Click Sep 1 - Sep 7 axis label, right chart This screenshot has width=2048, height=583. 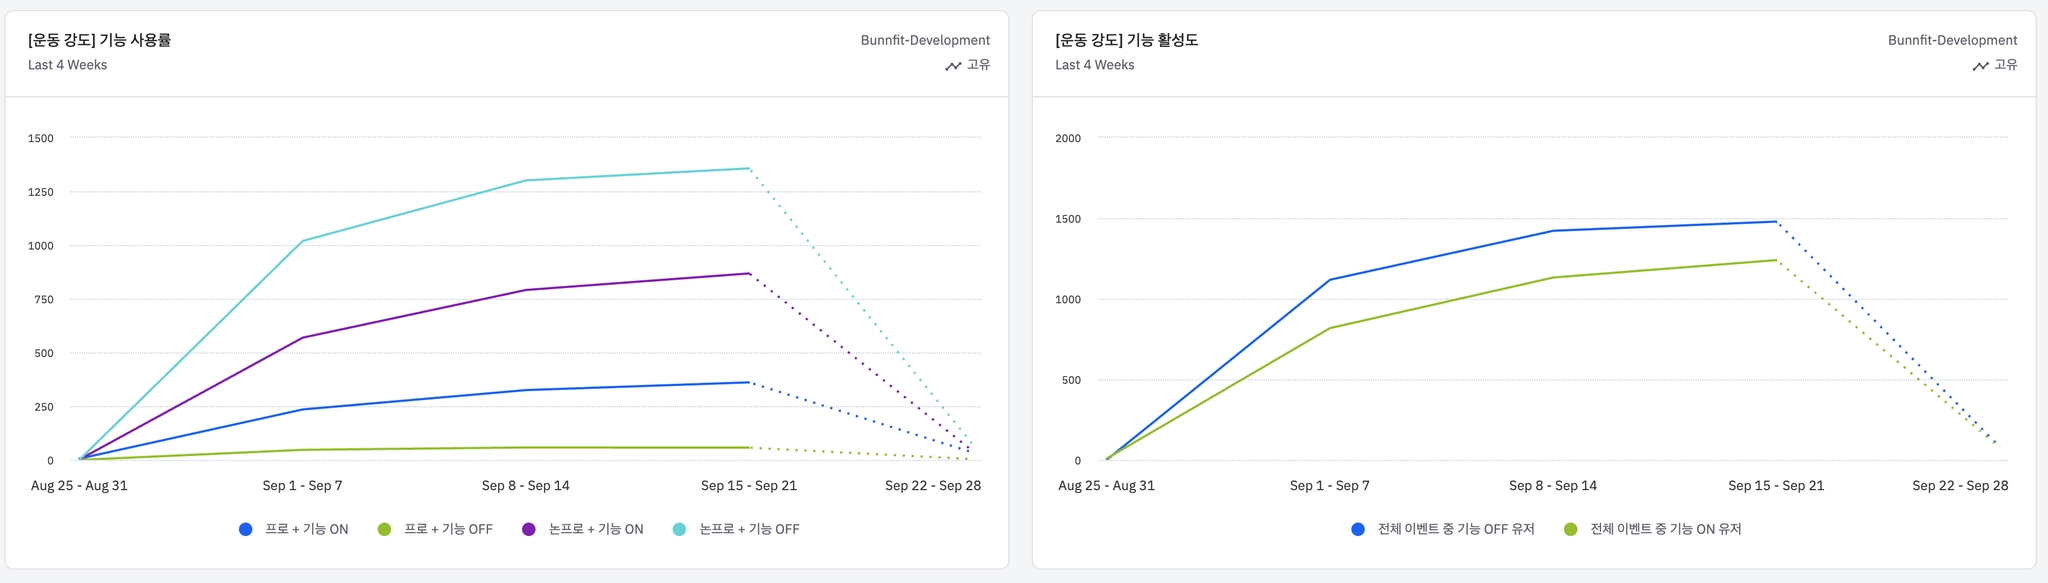pyautogui.click(x=1330, y=486)
